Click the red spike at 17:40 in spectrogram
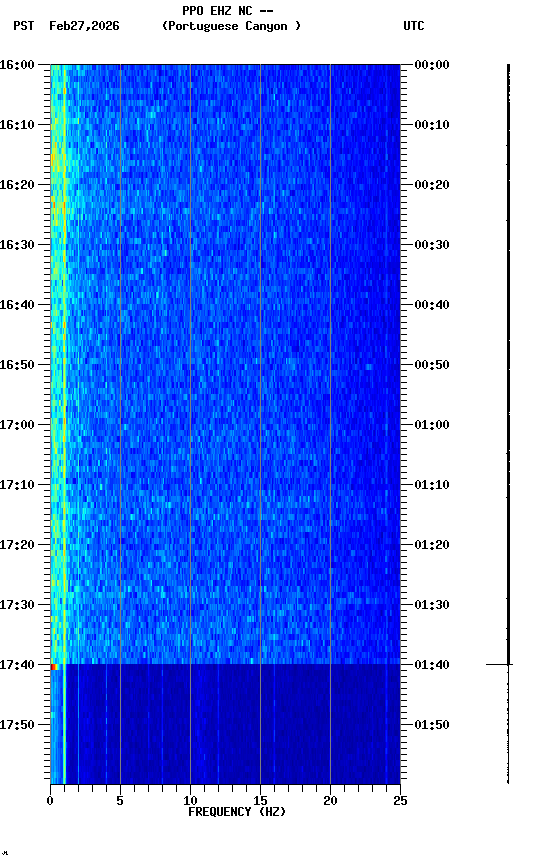Image resolution: width=552 pixels, height=864 pixels. [x=54, y=668]
